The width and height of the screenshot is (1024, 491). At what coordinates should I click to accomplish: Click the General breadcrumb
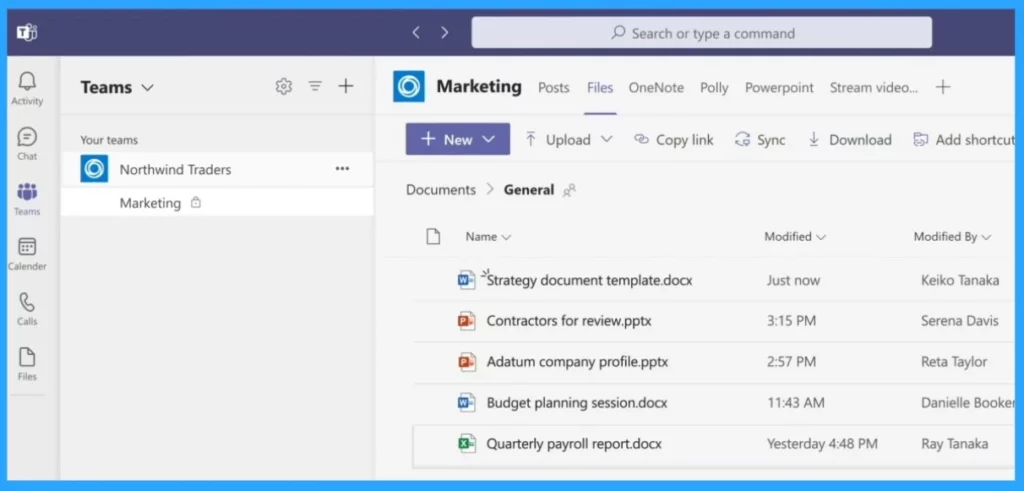pos(528,190)
